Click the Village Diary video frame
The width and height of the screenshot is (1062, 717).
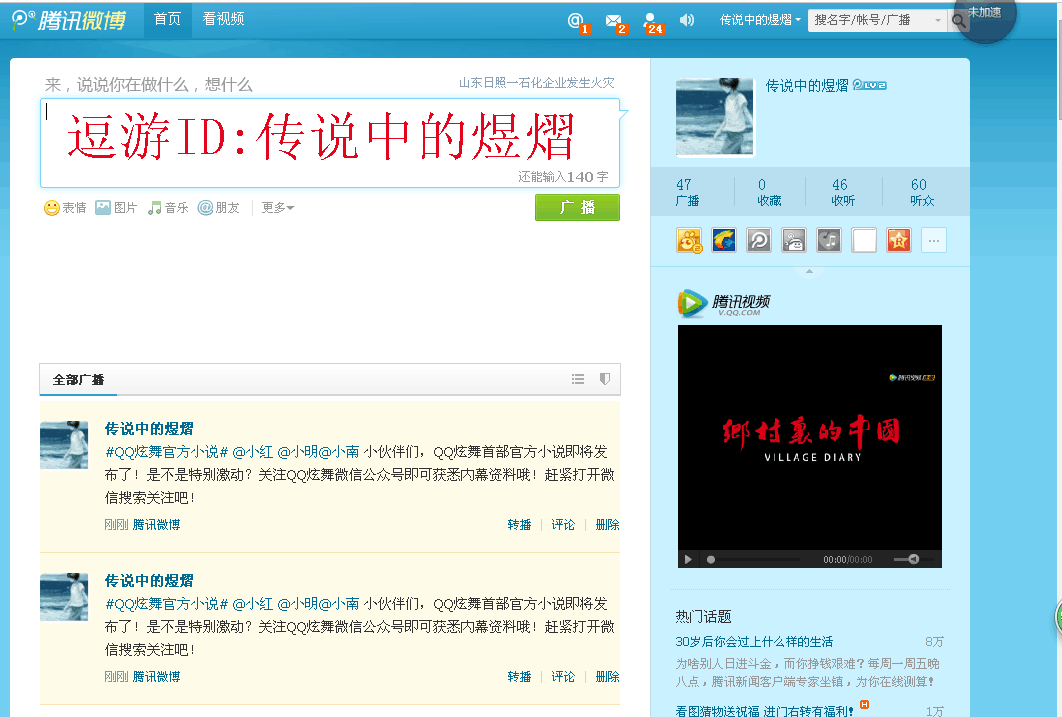[x=809, y=437]
